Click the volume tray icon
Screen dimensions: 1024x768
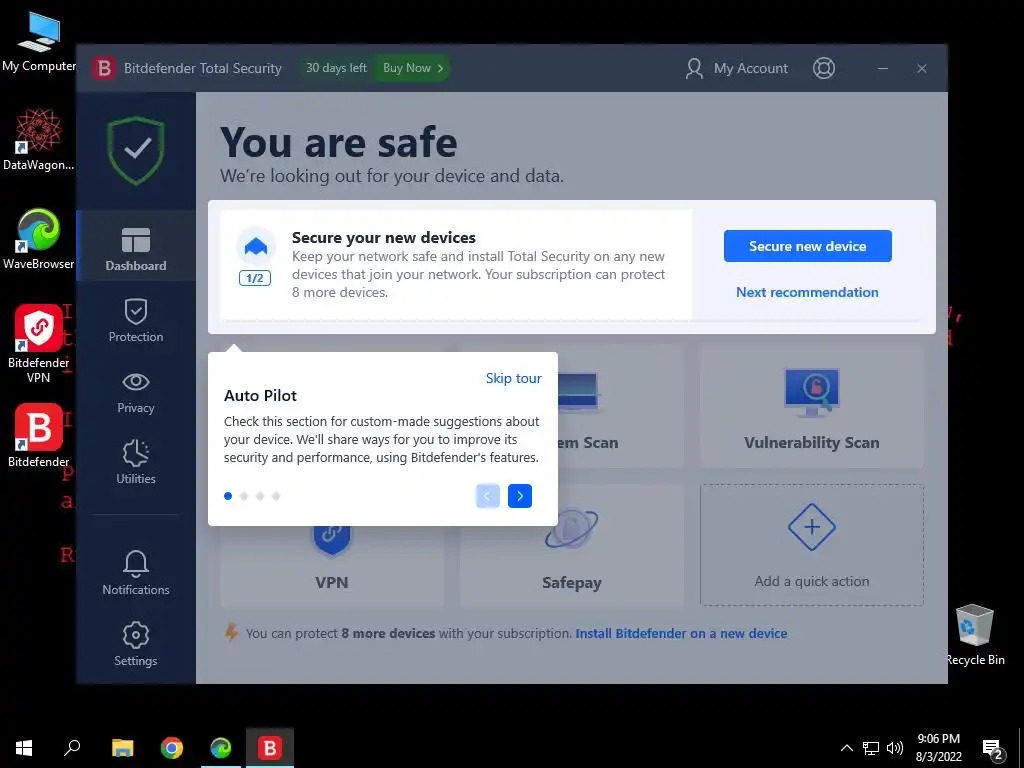(x=895, y=748)
